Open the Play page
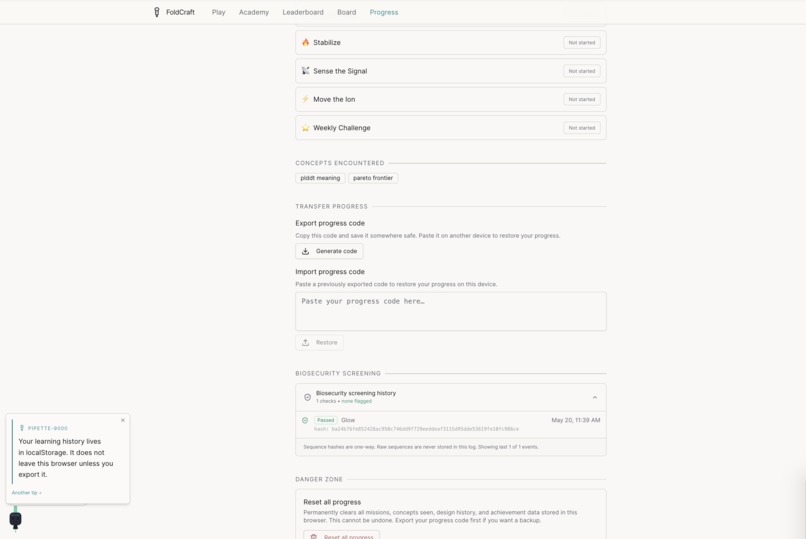806x539 pixels. pos(218,12)
